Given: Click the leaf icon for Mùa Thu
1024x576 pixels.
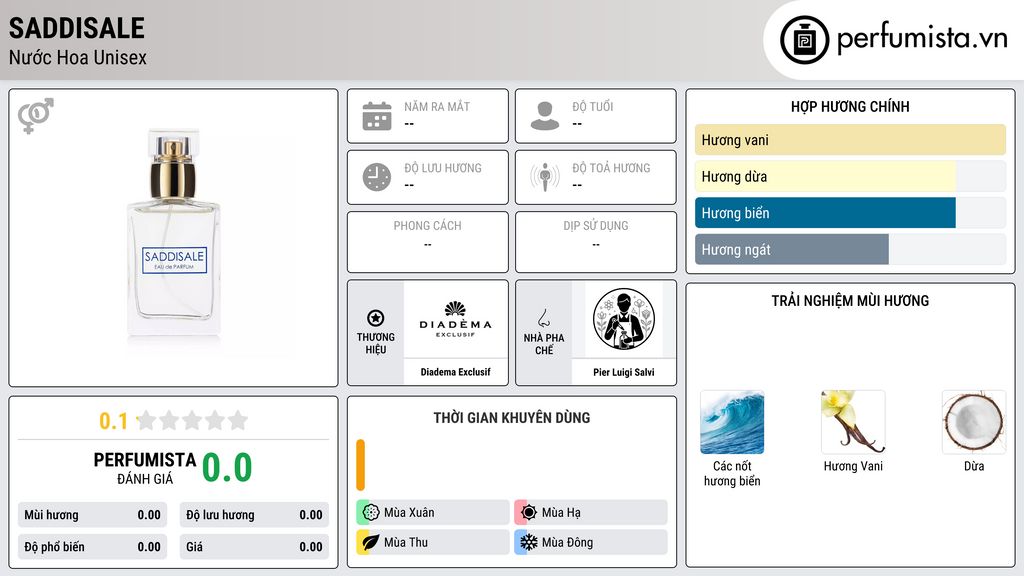Looking at the screenshot, I should [x=371, y=542].
